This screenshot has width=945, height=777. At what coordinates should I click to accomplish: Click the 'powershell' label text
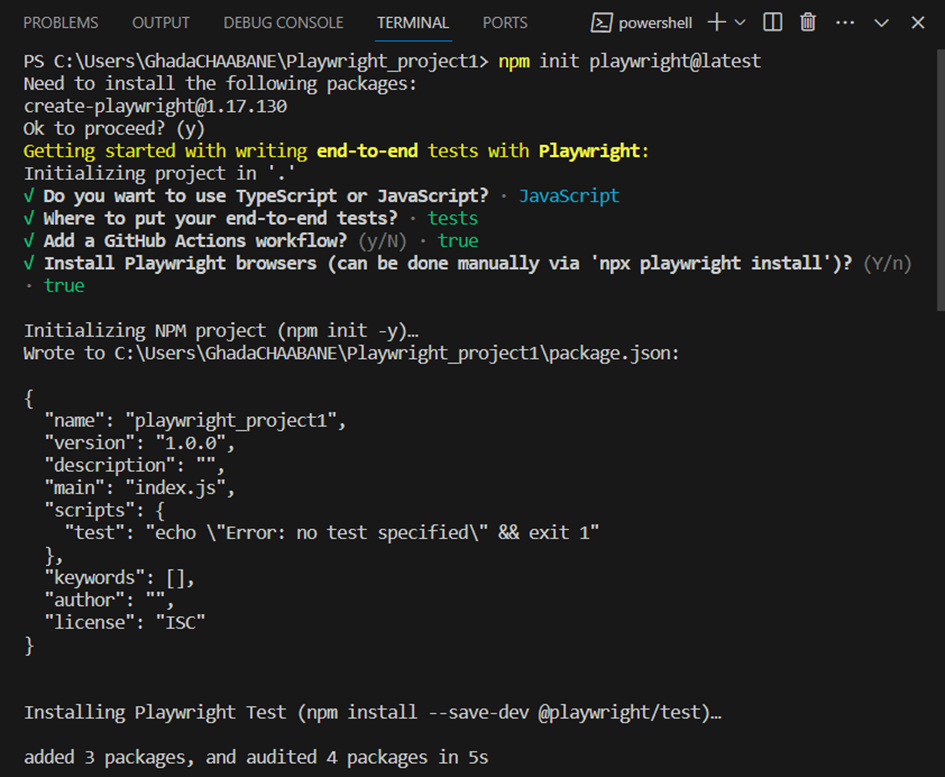click(655, 21)
